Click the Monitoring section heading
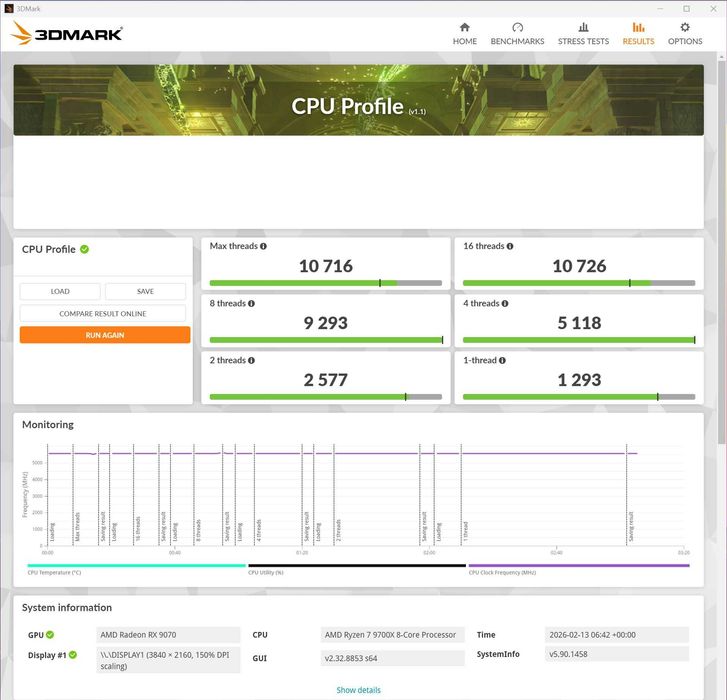 tap(48, 425)
